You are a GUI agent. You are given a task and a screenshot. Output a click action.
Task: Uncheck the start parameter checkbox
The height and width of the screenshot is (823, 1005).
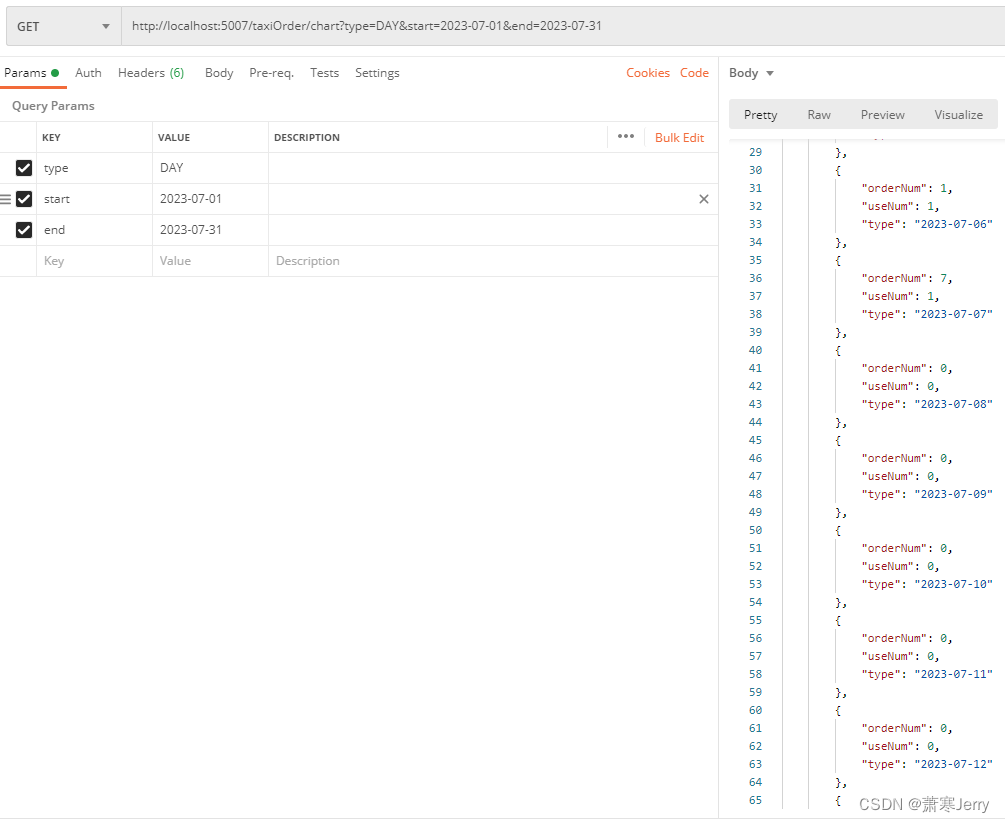[x=24, y=199]
